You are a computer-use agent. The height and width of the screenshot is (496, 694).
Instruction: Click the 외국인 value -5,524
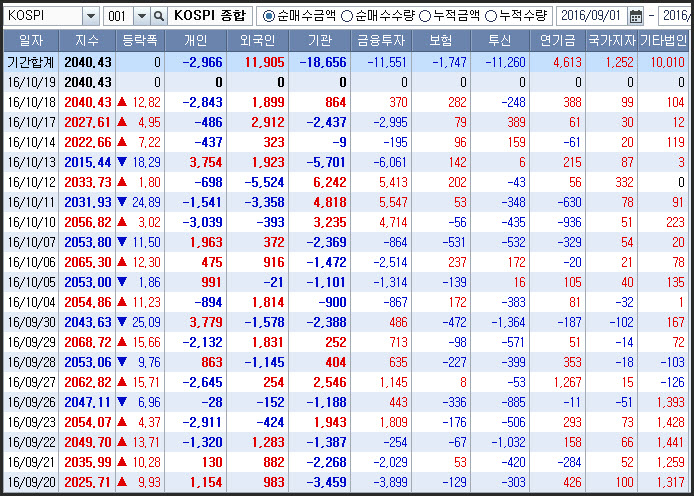tap(265, 182)
